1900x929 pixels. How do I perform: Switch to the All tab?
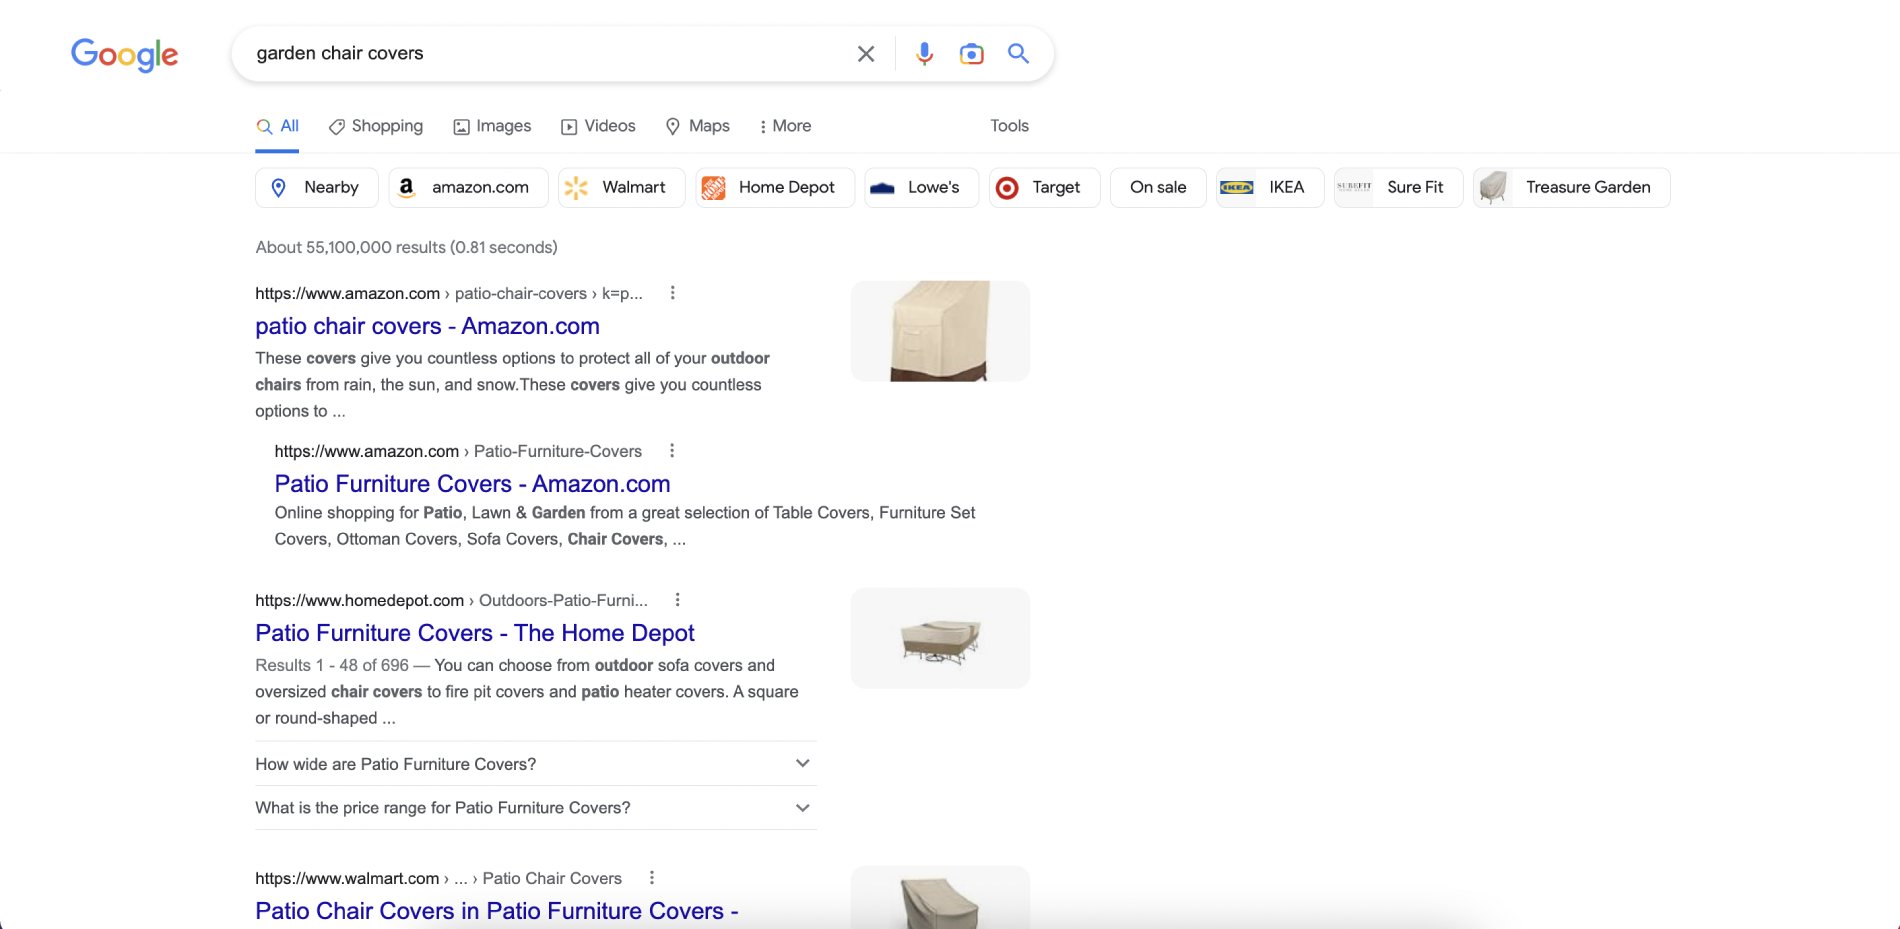coord(277,126)
